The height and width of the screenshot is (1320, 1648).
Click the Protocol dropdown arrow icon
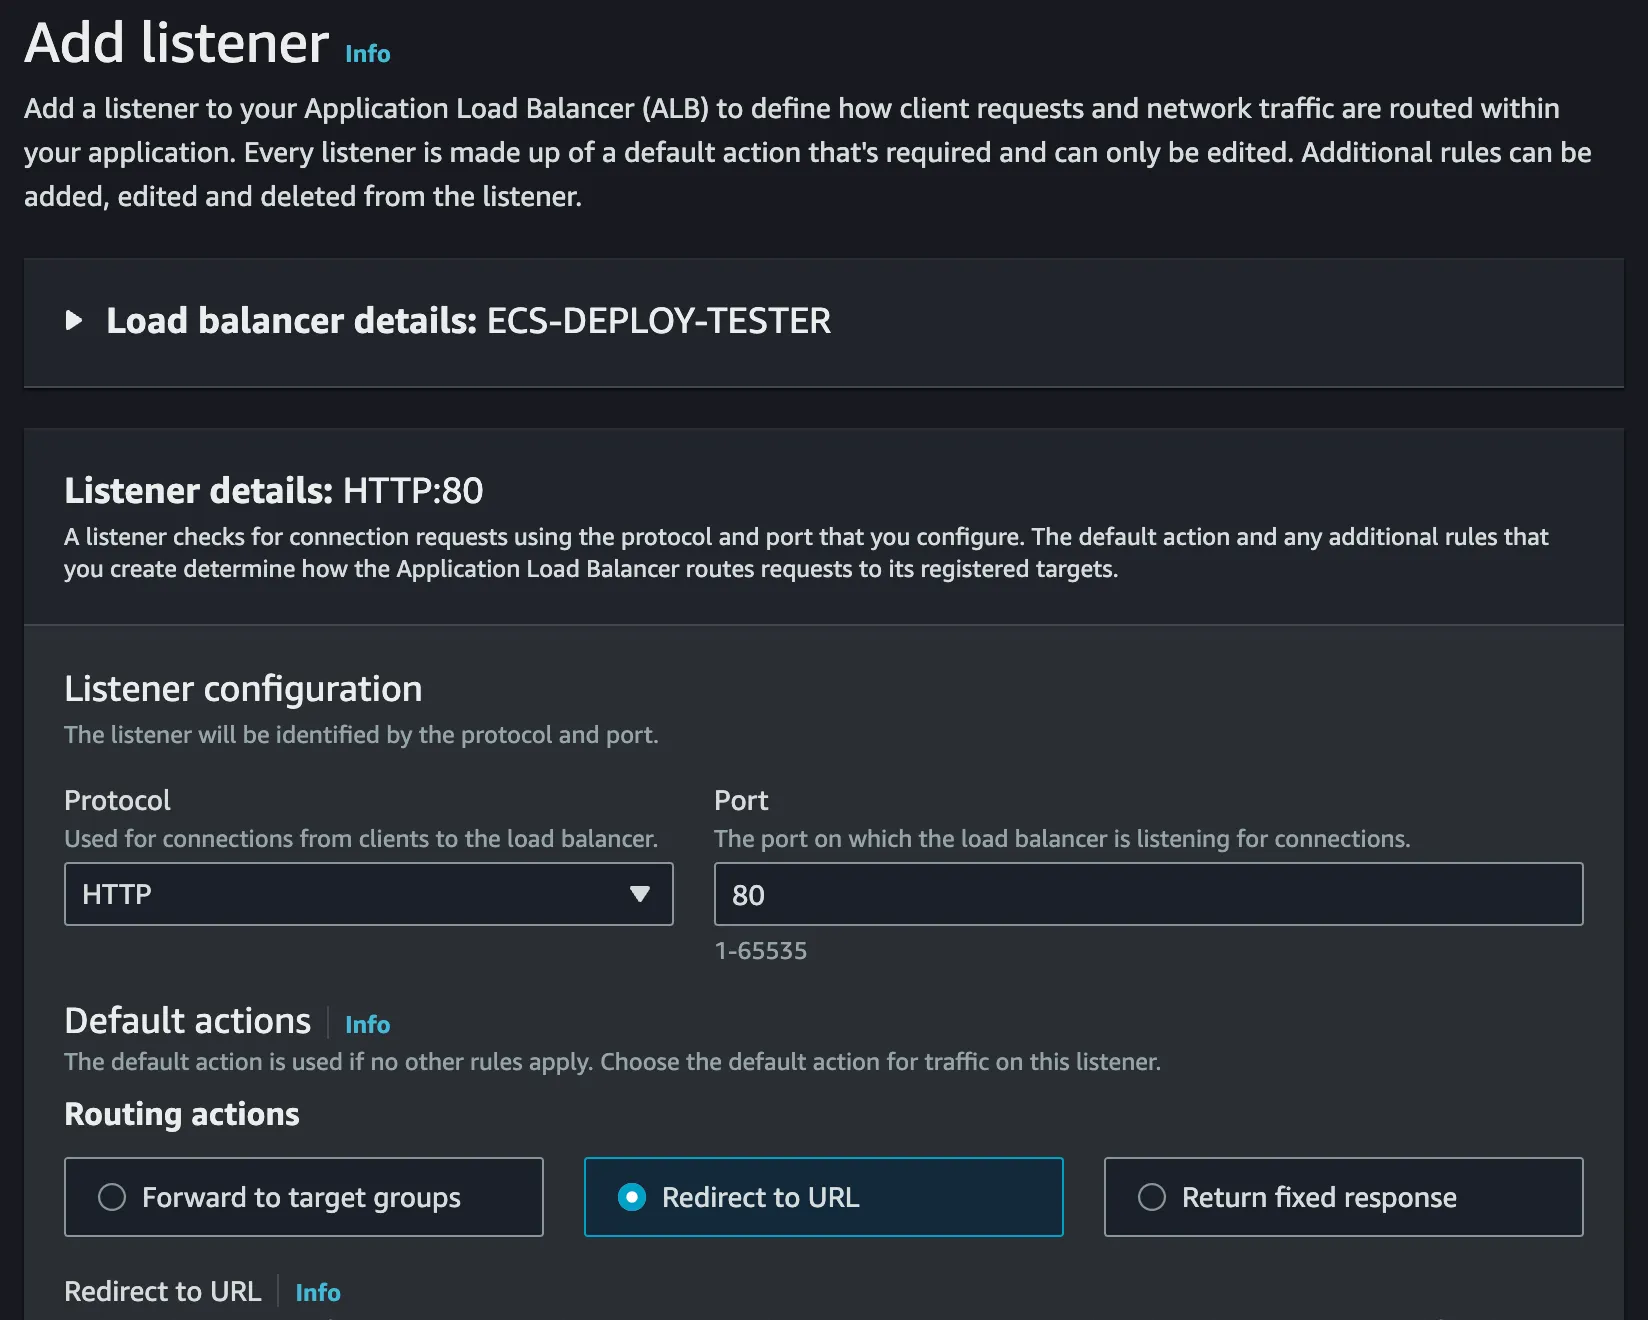[640, 894]
